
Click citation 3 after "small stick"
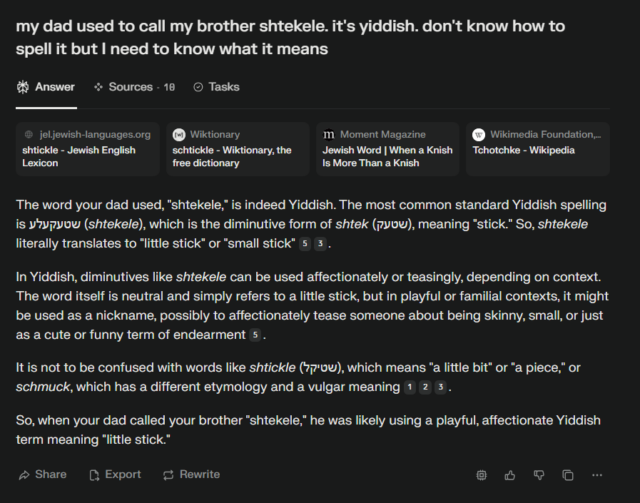click(x=319, y=244)
